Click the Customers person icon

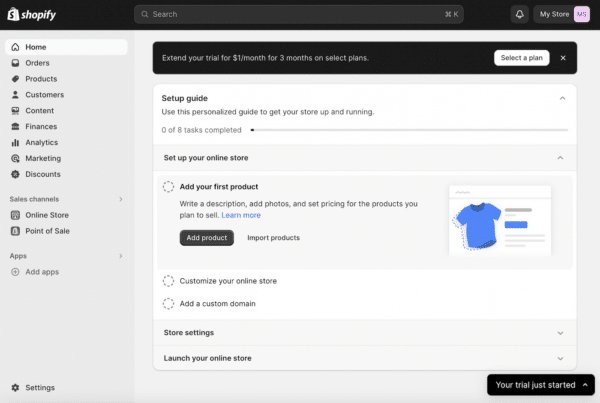[x=15, y=95]
